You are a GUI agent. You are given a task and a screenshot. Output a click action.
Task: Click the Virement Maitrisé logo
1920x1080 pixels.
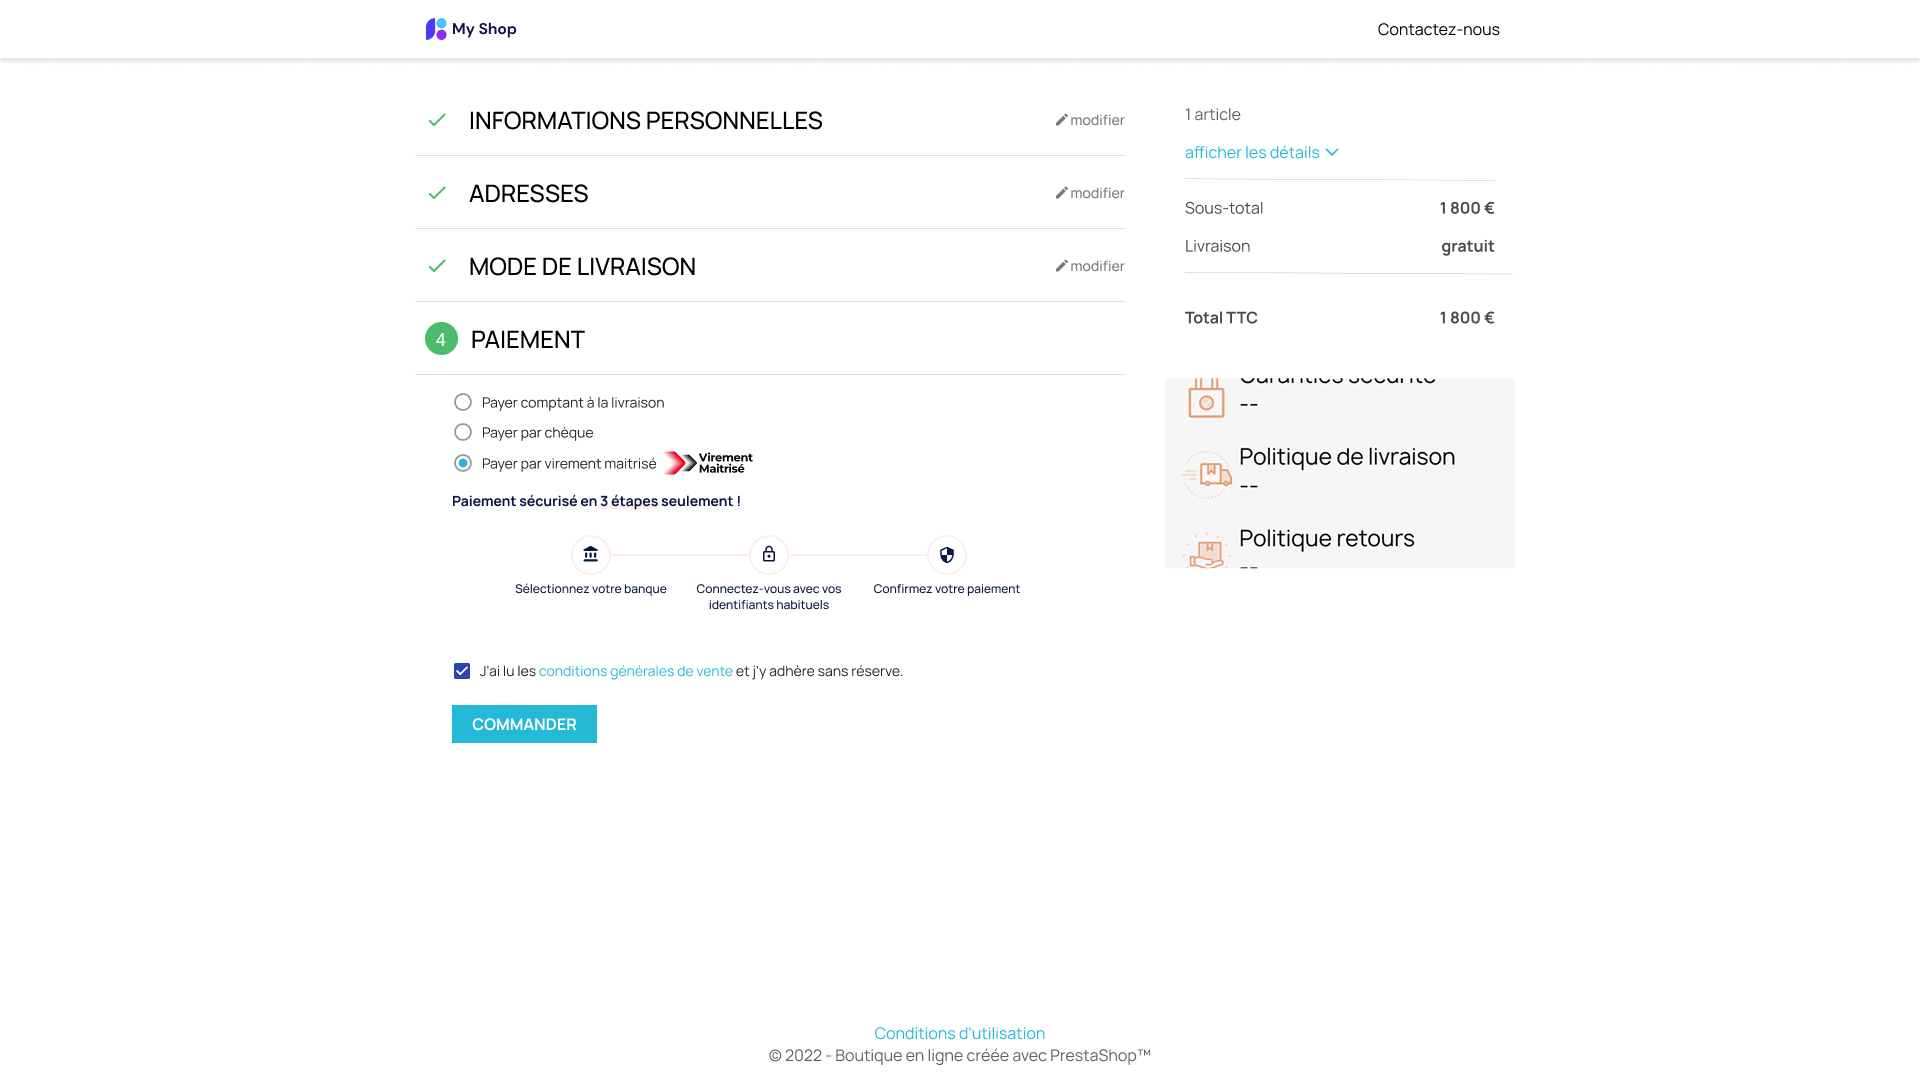708,463
